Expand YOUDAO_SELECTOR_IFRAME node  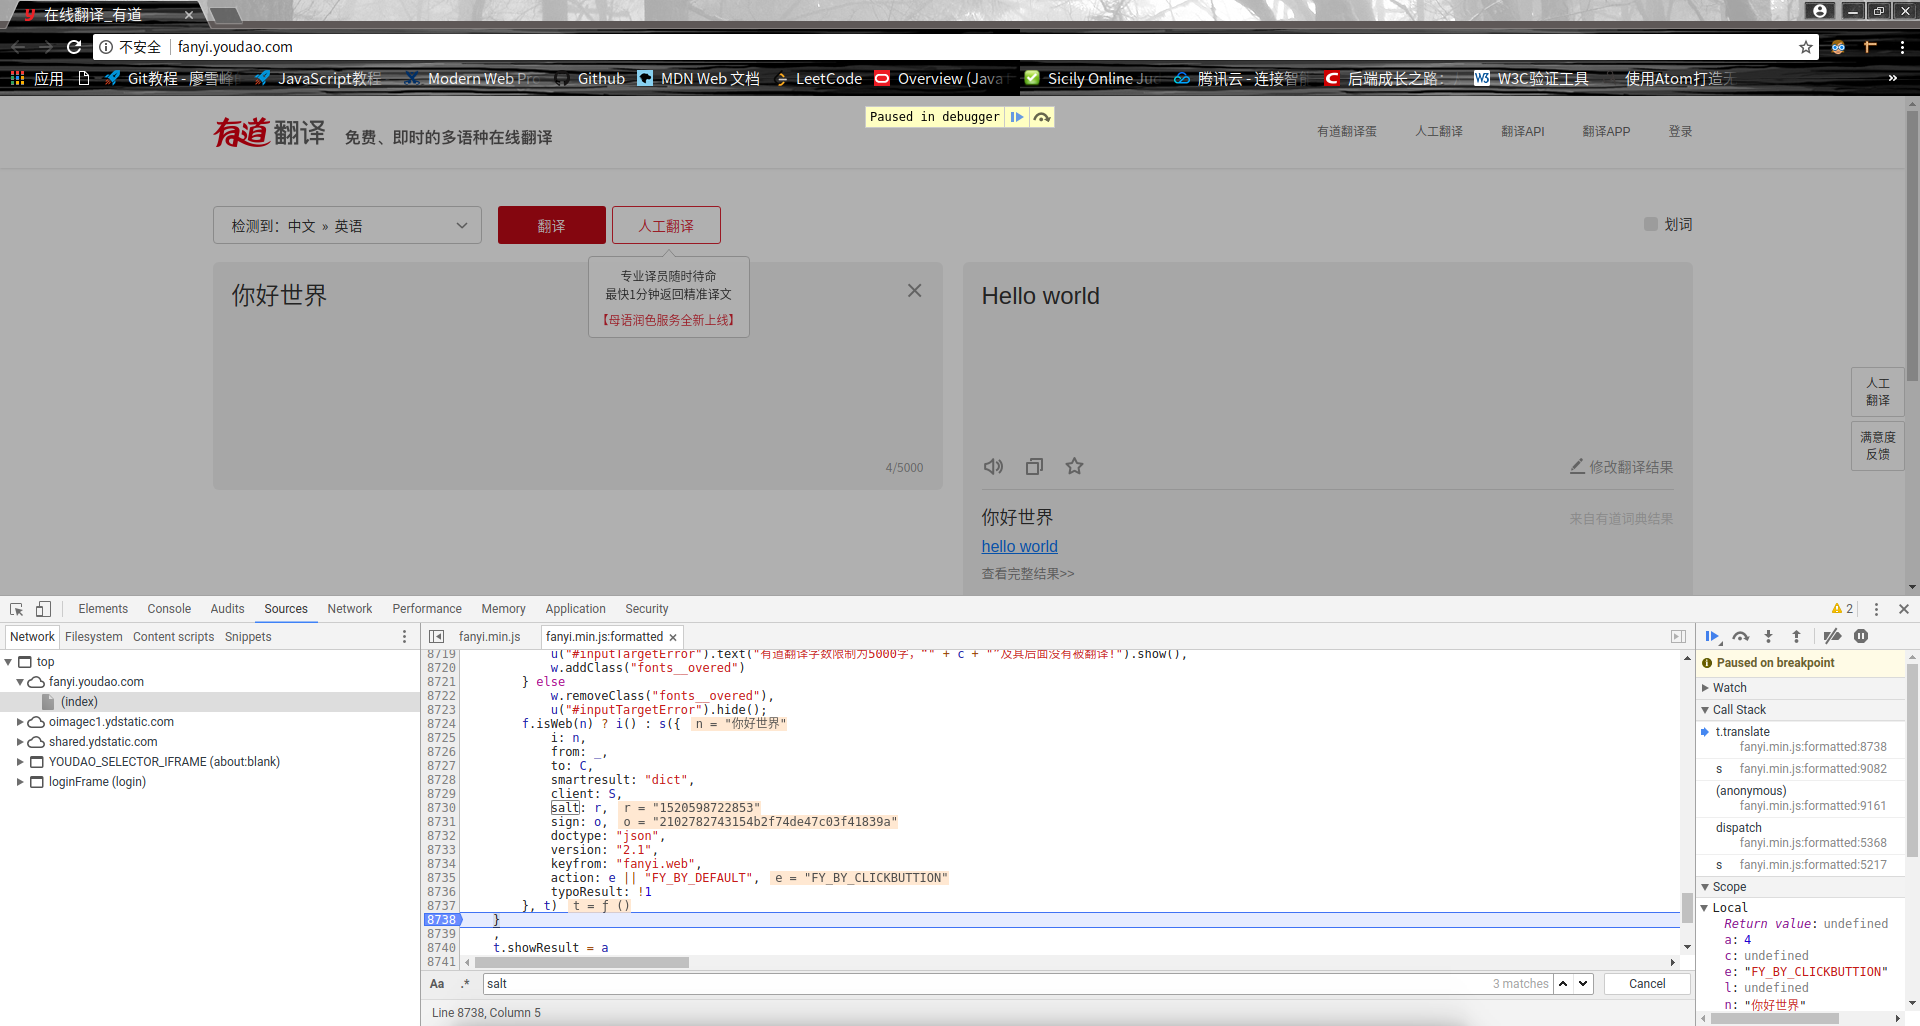pyautogui.click(x=20, y=762)
